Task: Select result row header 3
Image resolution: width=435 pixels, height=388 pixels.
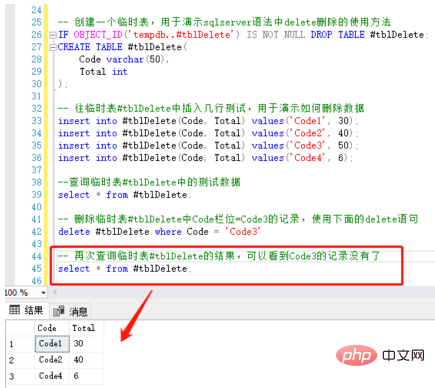Action: [20, 376]
